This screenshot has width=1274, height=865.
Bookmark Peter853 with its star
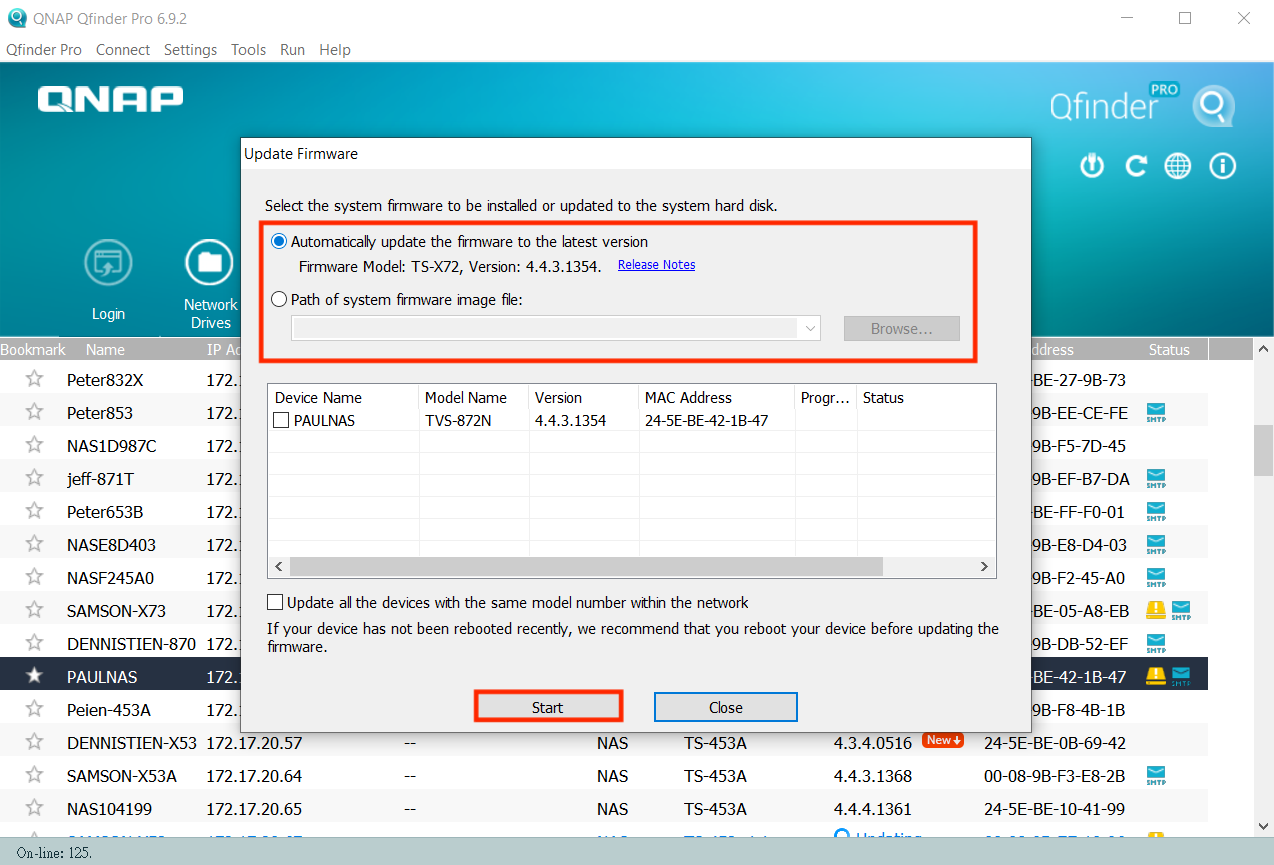[x=35, y=412]
